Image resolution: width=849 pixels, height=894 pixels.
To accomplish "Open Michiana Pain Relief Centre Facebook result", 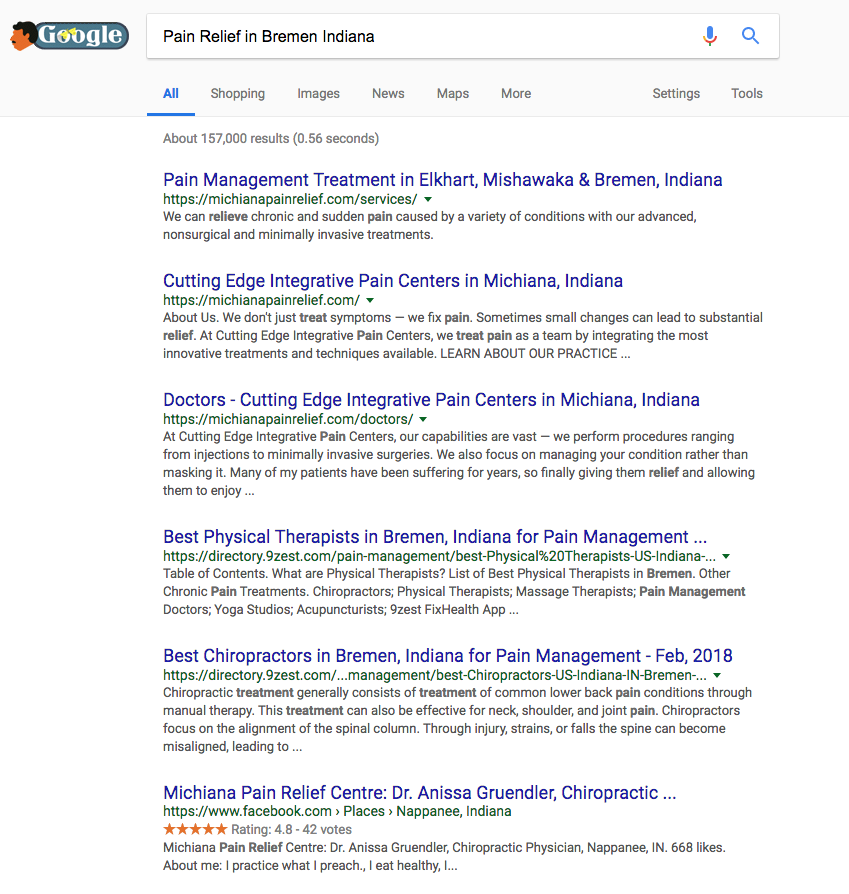I will pyautogui.click(x=420, y=793).
